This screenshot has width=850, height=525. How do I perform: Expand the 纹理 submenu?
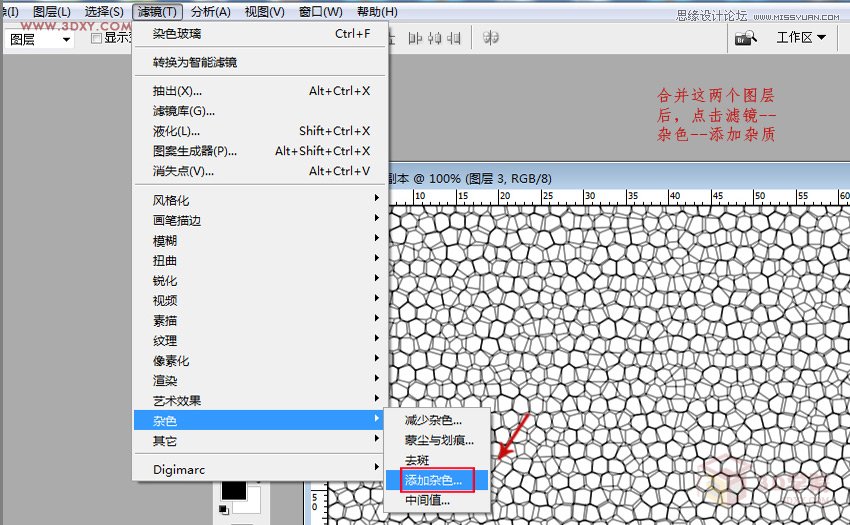(261, 341)
